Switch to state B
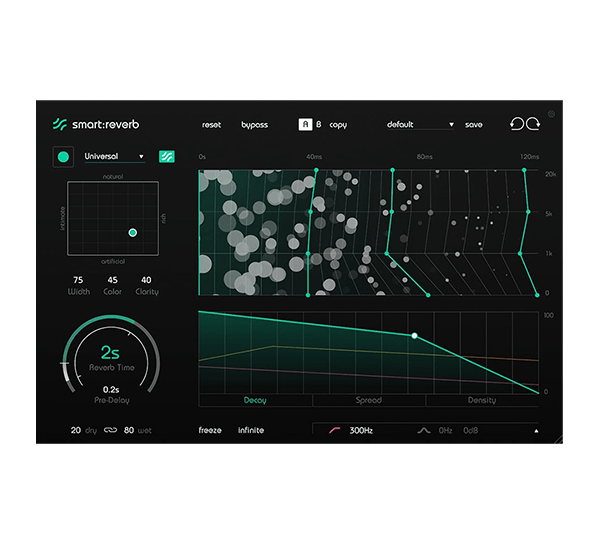Image resolution: width=600 pixels, height=543 pixels. pyautogui.click(x=319, y=124)
